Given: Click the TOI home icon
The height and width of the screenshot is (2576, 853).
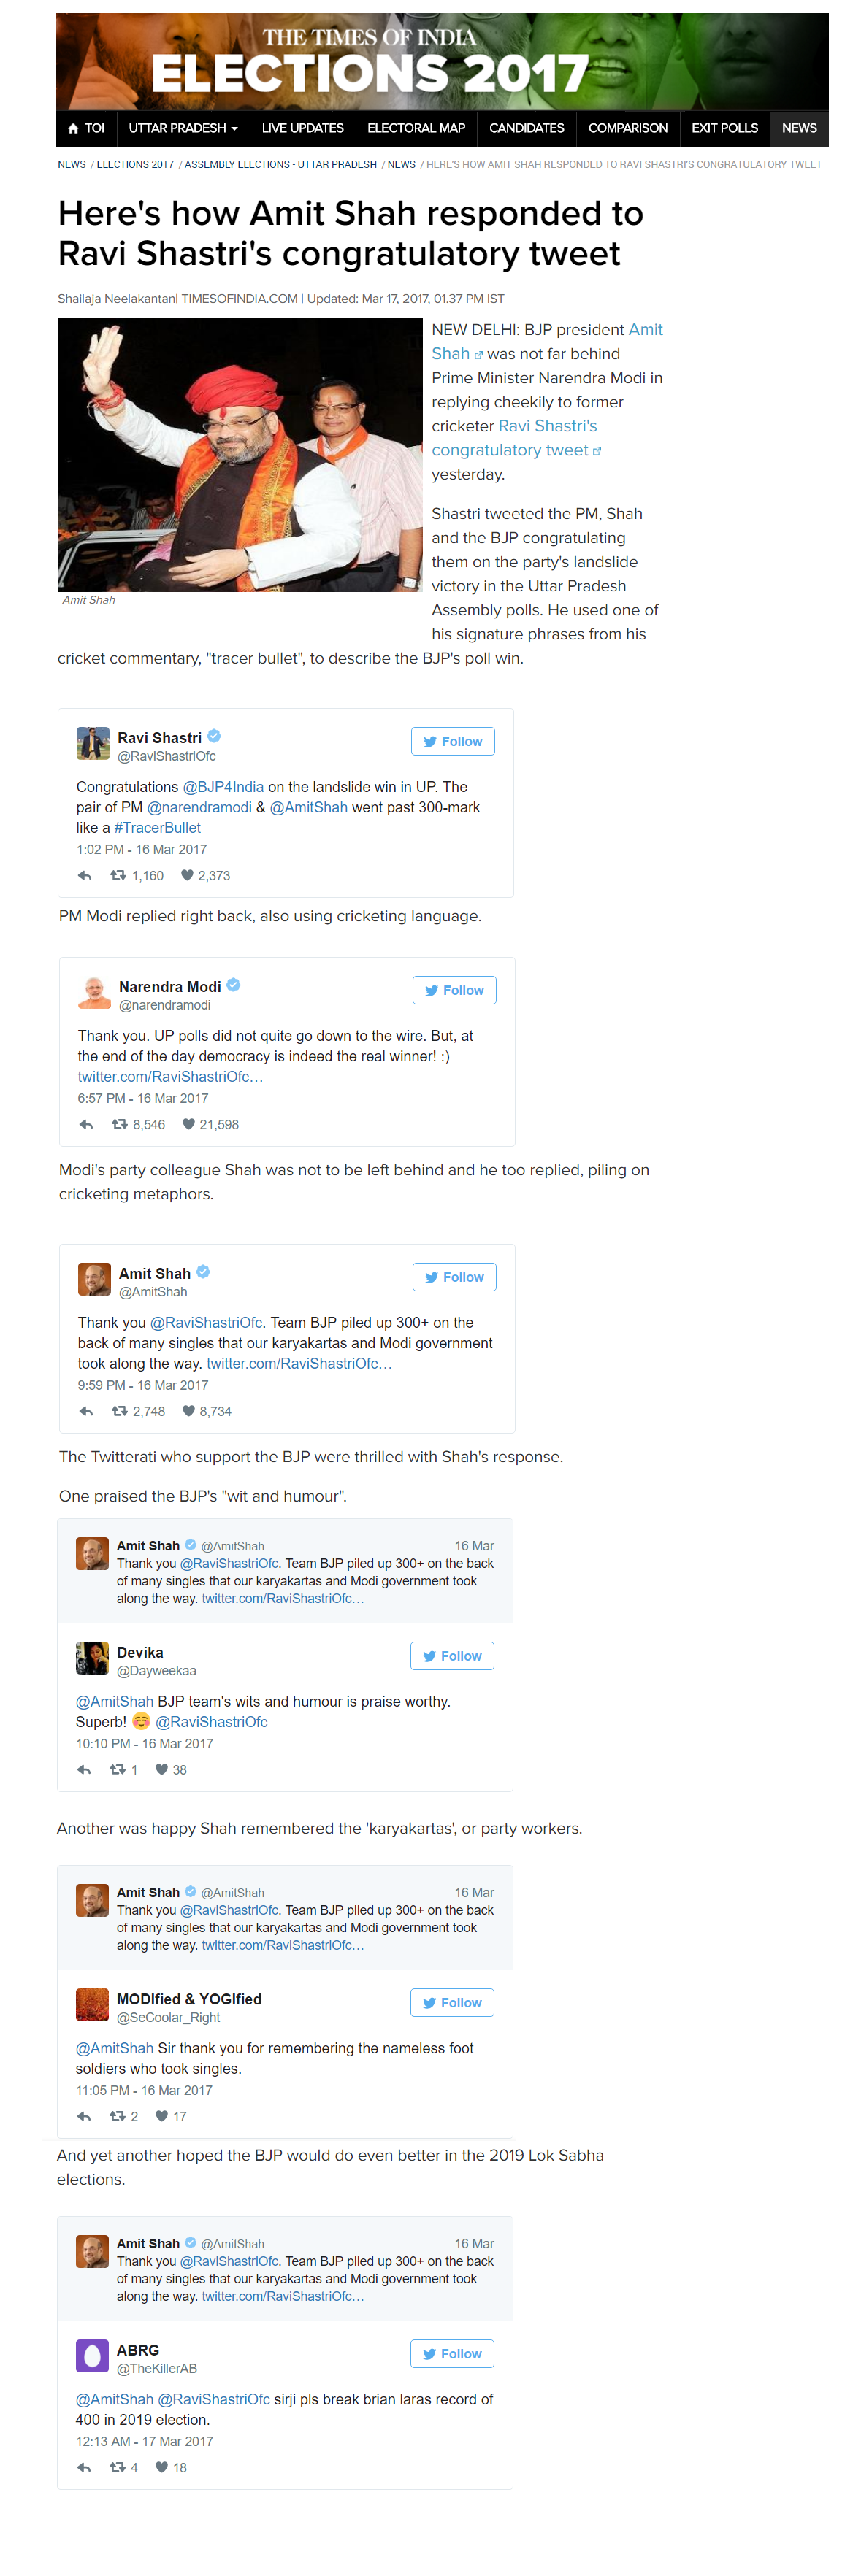Looking at the screenshot, I should pos(73,129).
